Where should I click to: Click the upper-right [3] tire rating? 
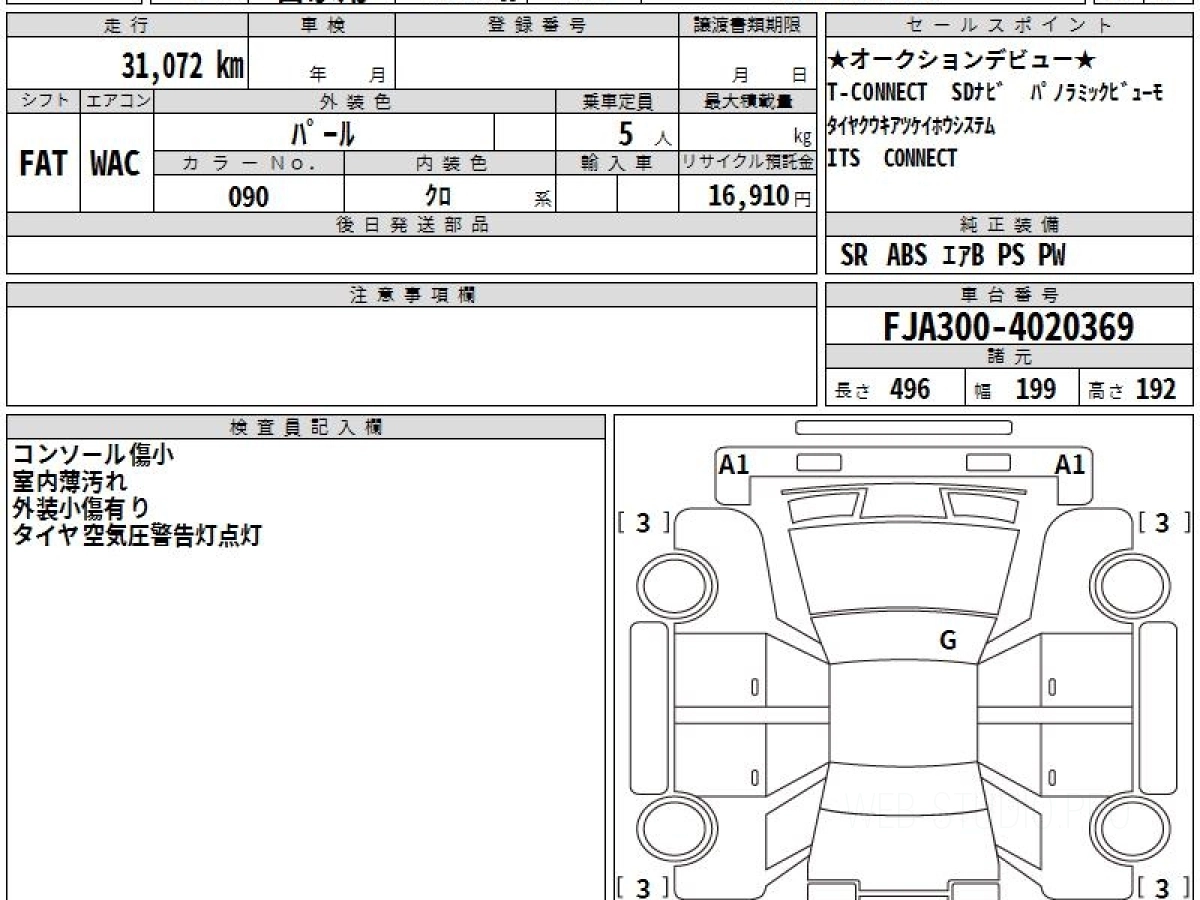(x=1162, y=522)
